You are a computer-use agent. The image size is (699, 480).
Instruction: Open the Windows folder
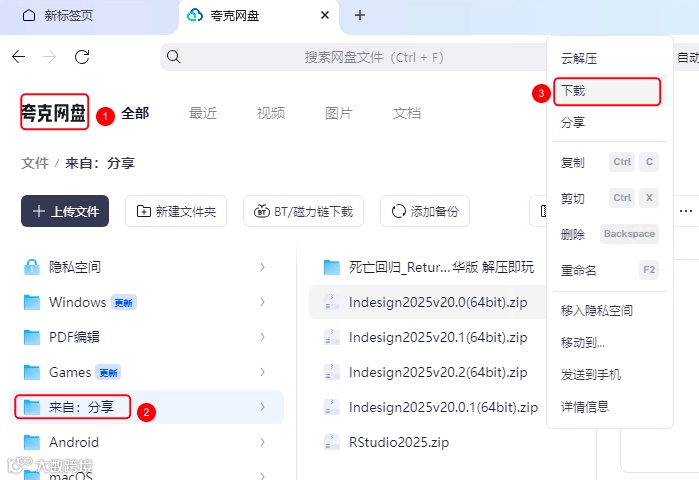[x=79, y=302]
